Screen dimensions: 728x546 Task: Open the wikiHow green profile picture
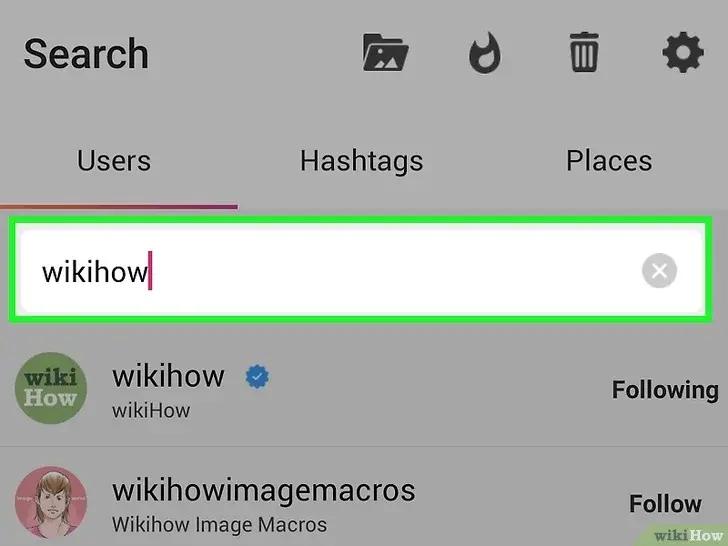tap(51, 388)
